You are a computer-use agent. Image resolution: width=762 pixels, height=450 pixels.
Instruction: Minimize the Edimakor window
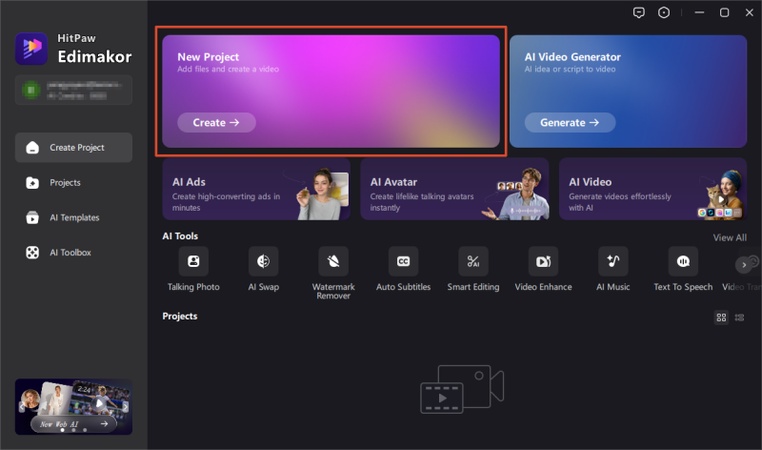[x=699, y=13]
